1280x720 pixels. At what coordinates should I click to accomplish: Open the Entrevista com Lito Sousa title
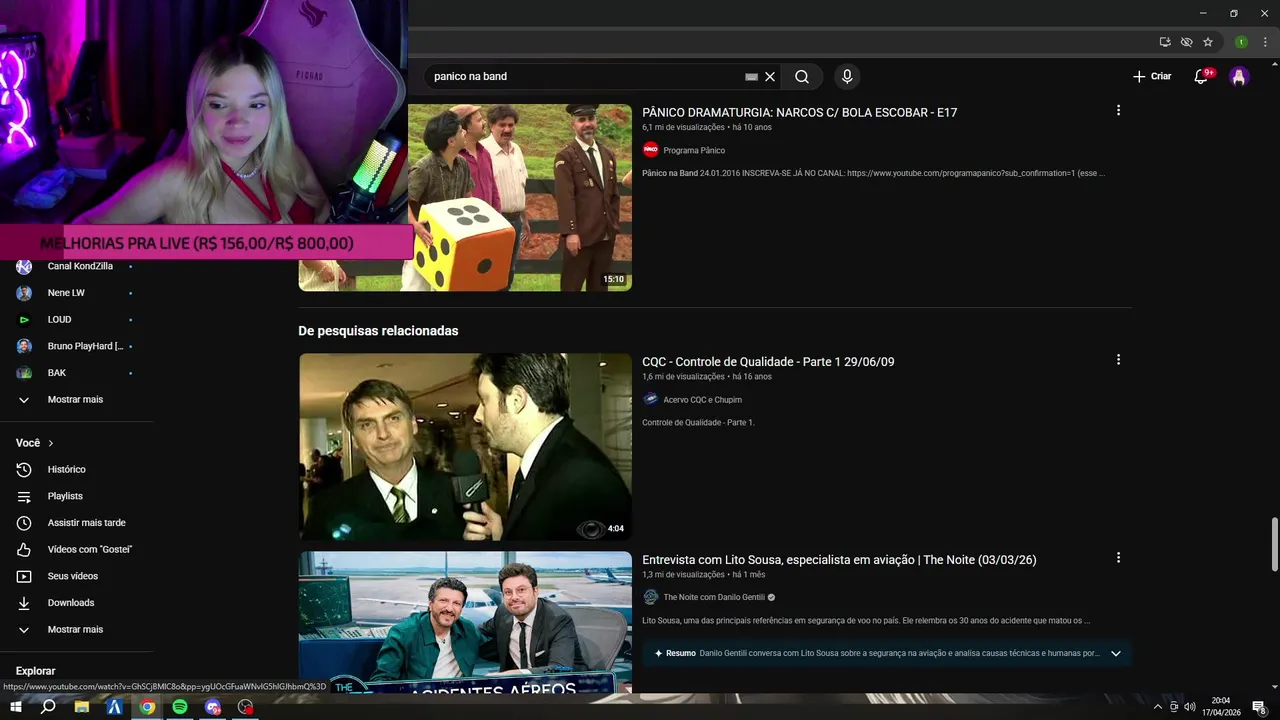click(839, 560)
